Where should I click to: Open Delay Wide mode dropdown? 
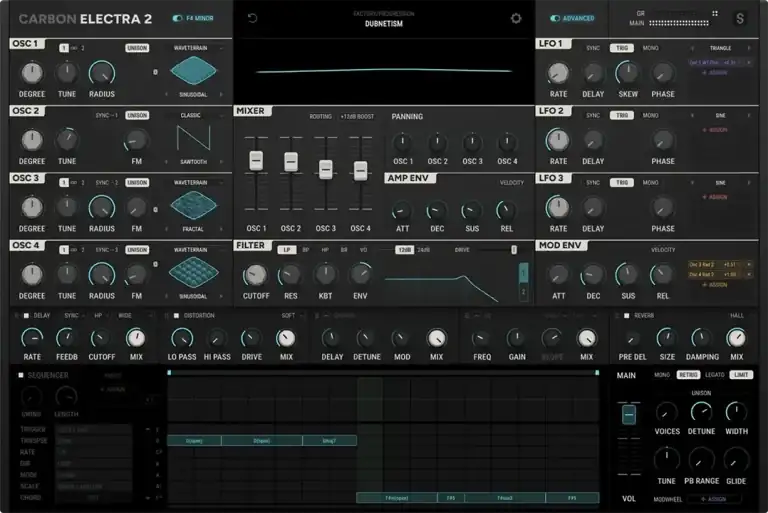tap(135, 316)
